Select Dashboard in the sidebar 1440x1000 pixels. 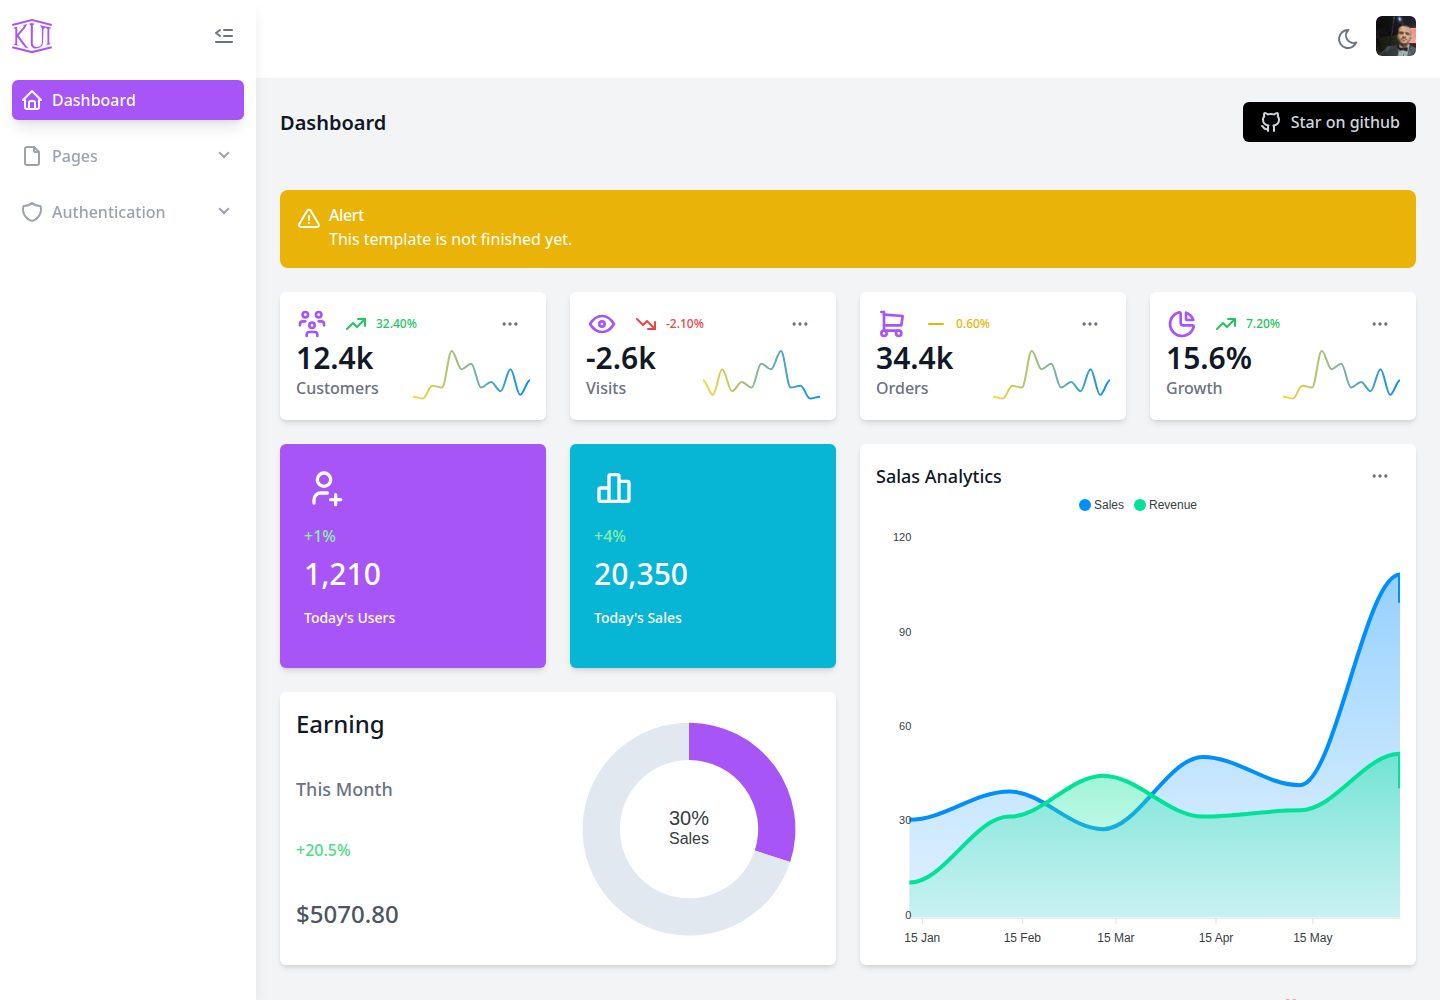click(x=128, y=100)
